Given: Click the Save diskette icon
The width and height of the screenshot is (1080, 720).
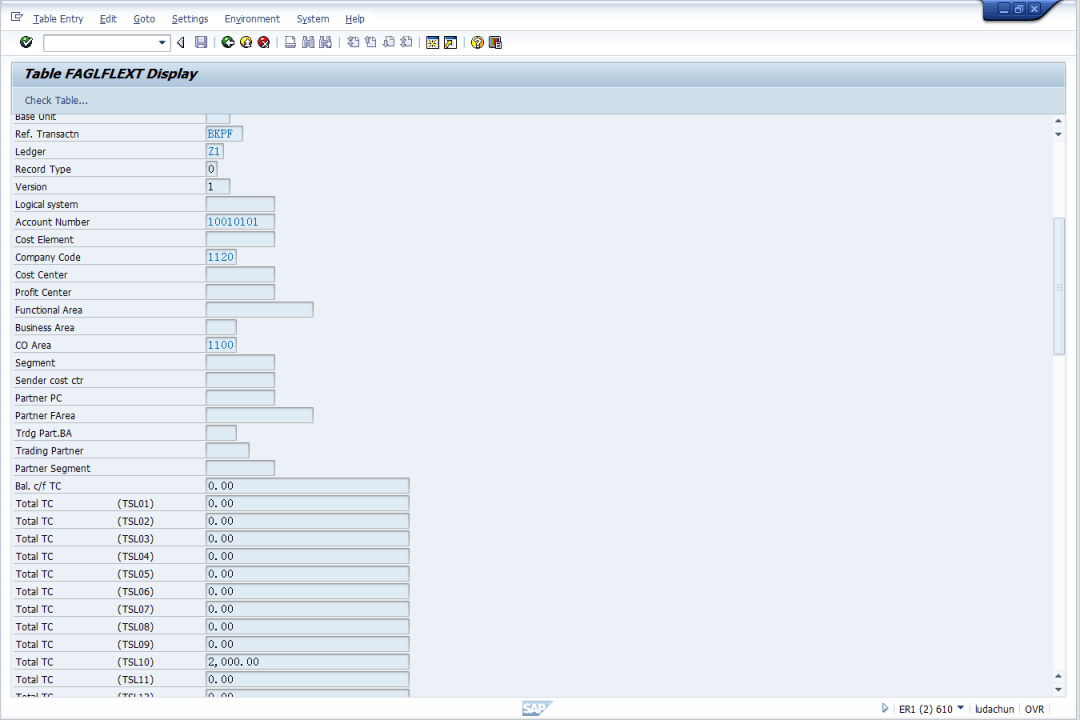Looking at the screenshot, I should tap(201, 42).
